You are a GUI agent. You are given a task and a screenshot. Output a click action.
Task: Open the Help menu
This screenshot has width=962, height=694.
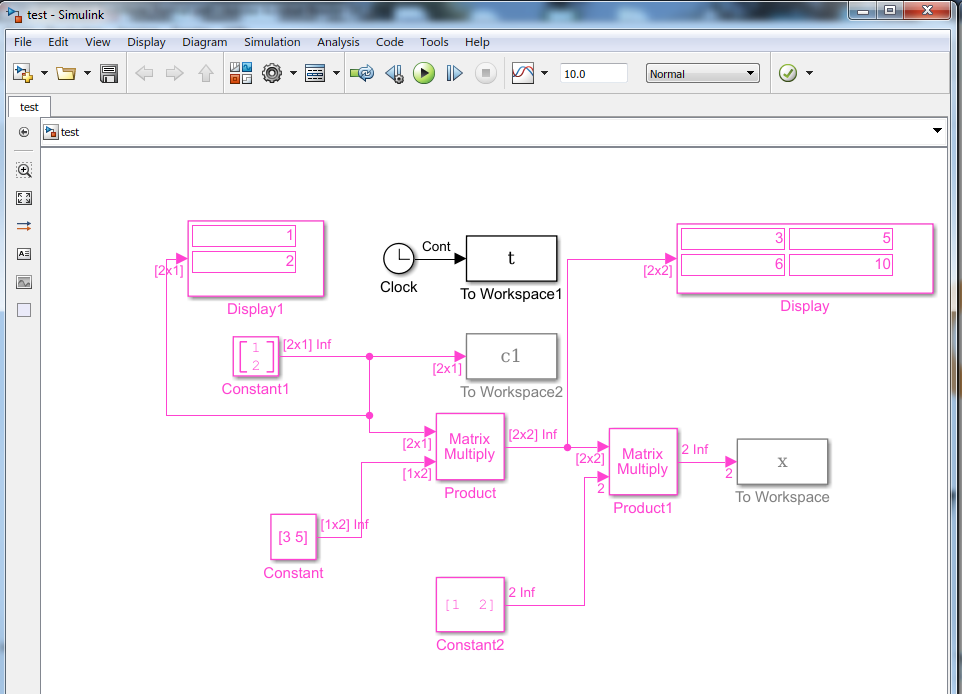click(477, 42)
